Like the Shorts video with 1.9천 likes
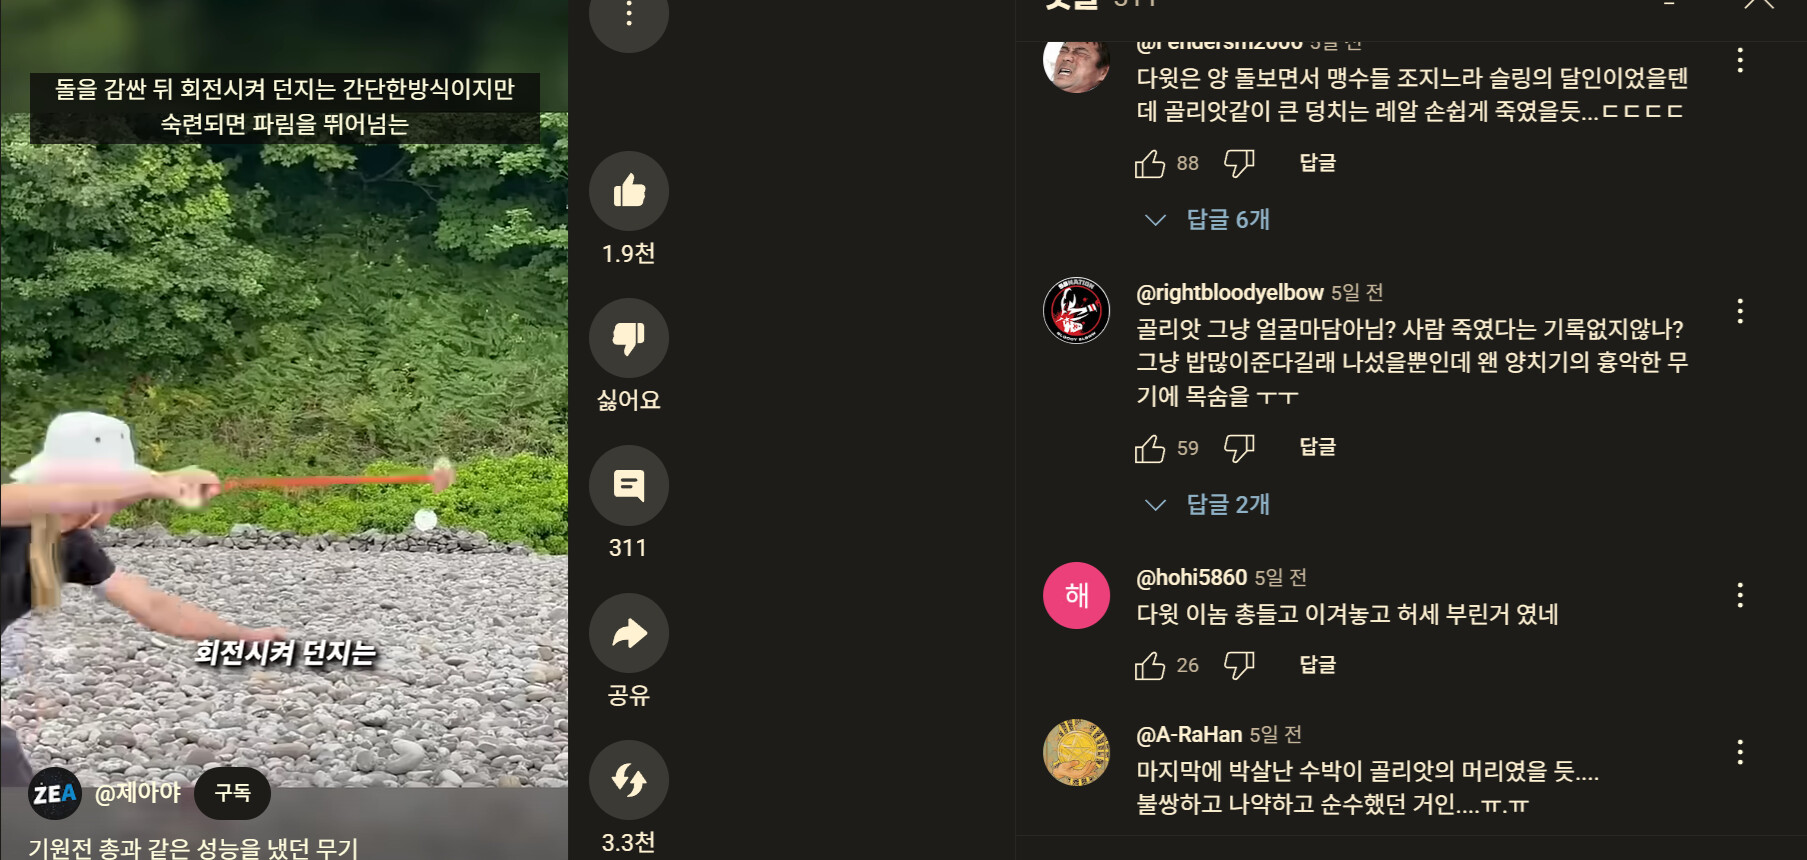Image resolution: width=1807 pixels, height=860 pixels. (x=629, y=191)
